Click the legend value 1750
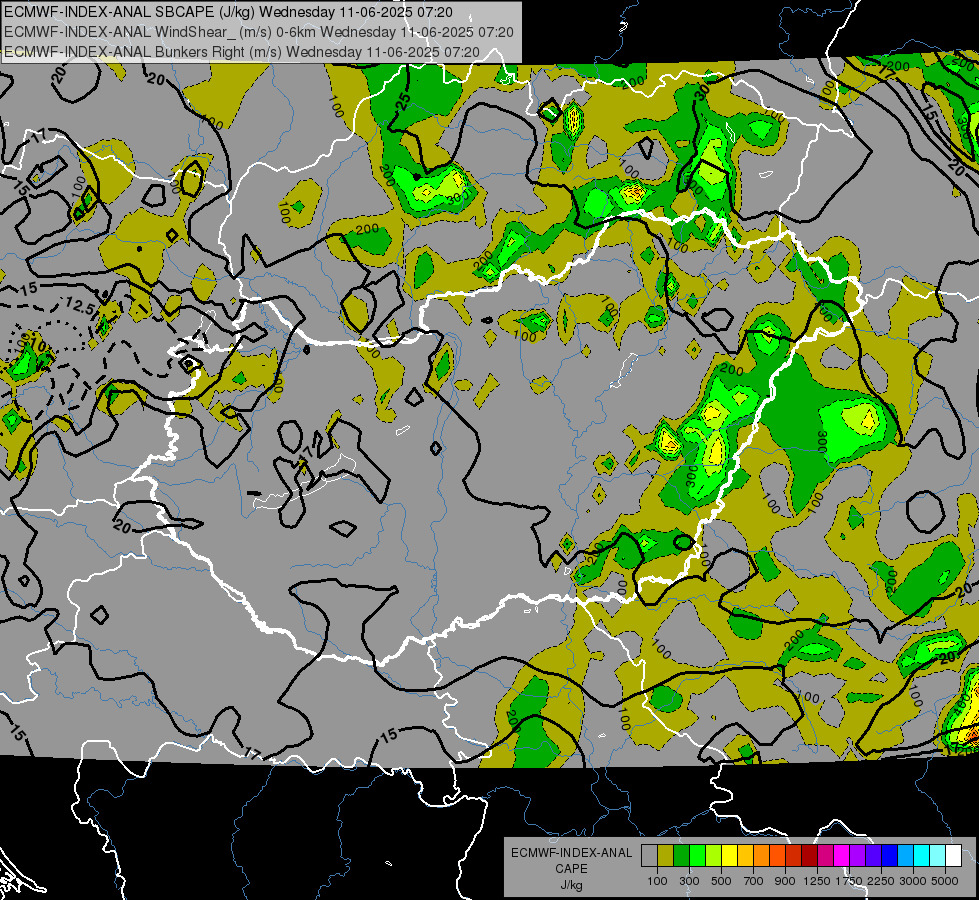This screenshot has height=900, width=979. point(849,881)
